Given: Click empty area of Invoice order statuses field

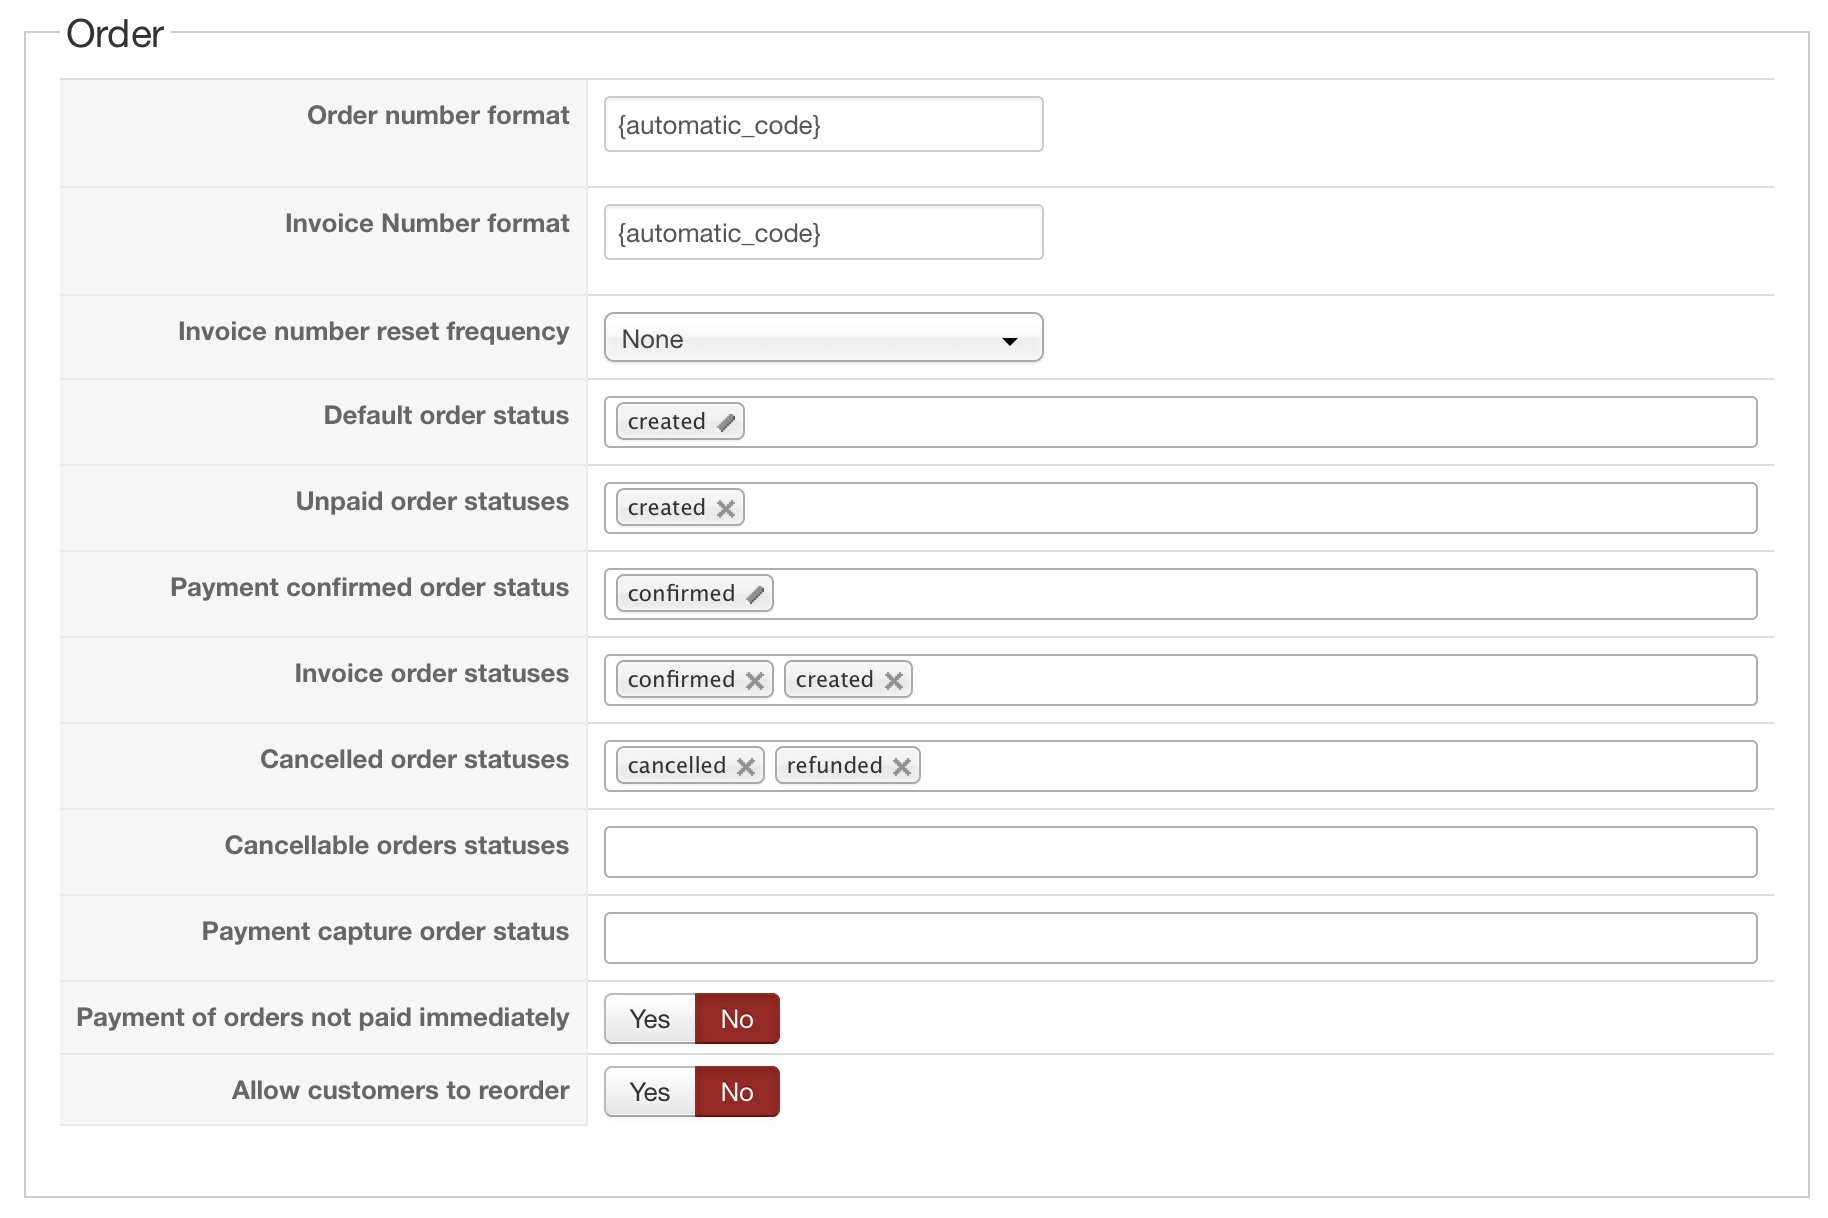Looking at the screenshot, I should pos(1330,680).
